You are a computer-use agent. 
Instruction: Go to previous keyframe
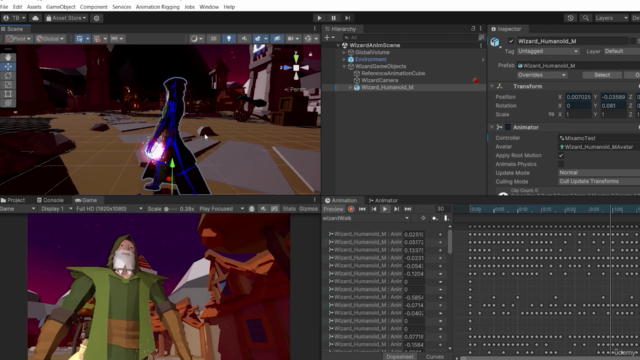pyautogui.click(x=373, y=209)
